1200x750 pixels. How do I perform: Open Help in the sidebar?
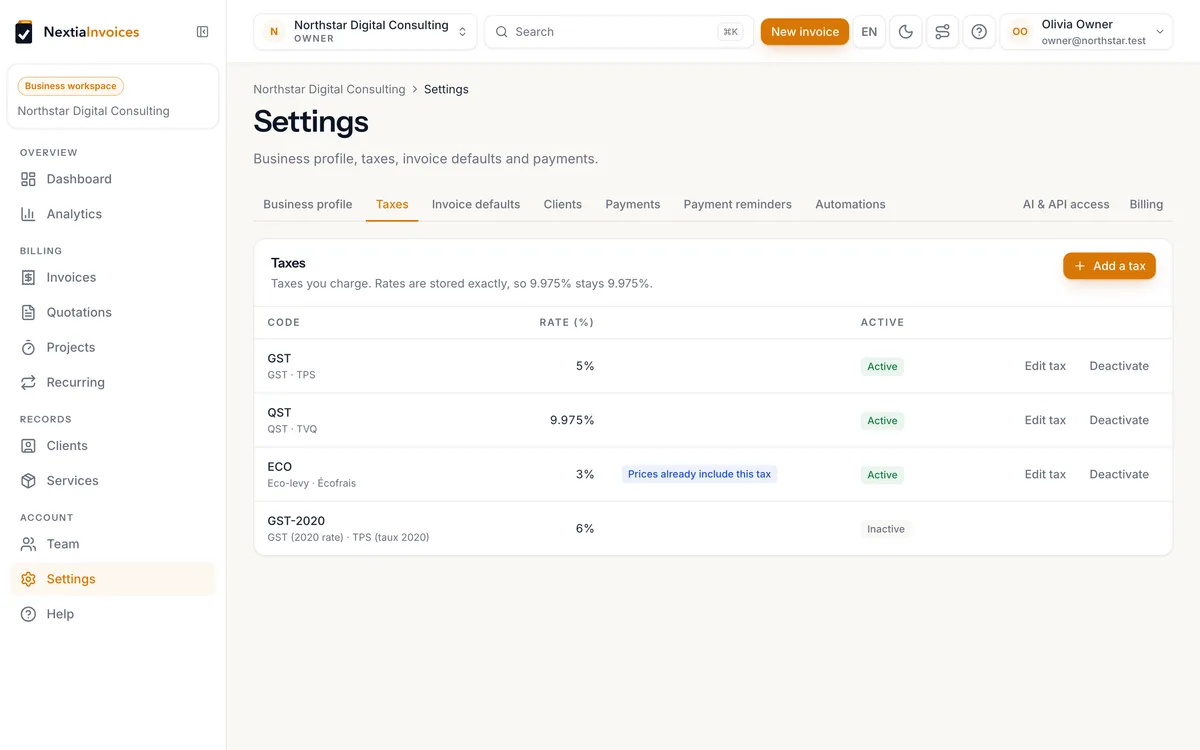click(112, 614)
